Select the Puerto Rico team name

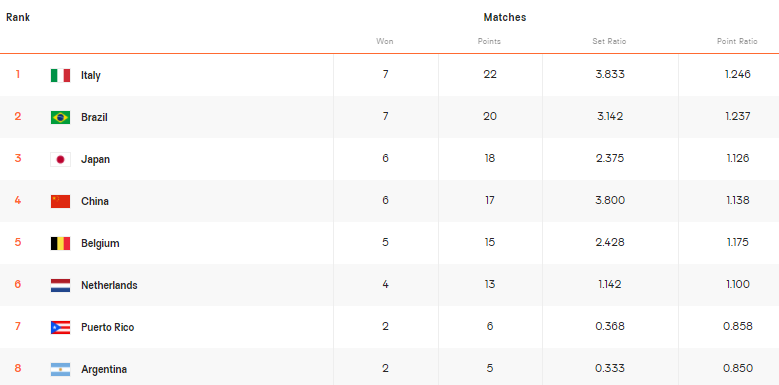tap(108, 327)
